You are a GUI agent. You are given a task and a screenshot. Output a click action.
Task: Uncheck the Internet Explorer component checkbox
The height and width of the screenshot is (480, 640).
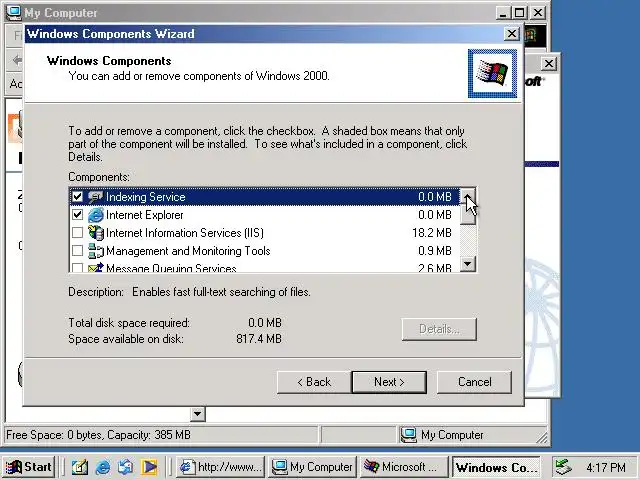(77, 215)
